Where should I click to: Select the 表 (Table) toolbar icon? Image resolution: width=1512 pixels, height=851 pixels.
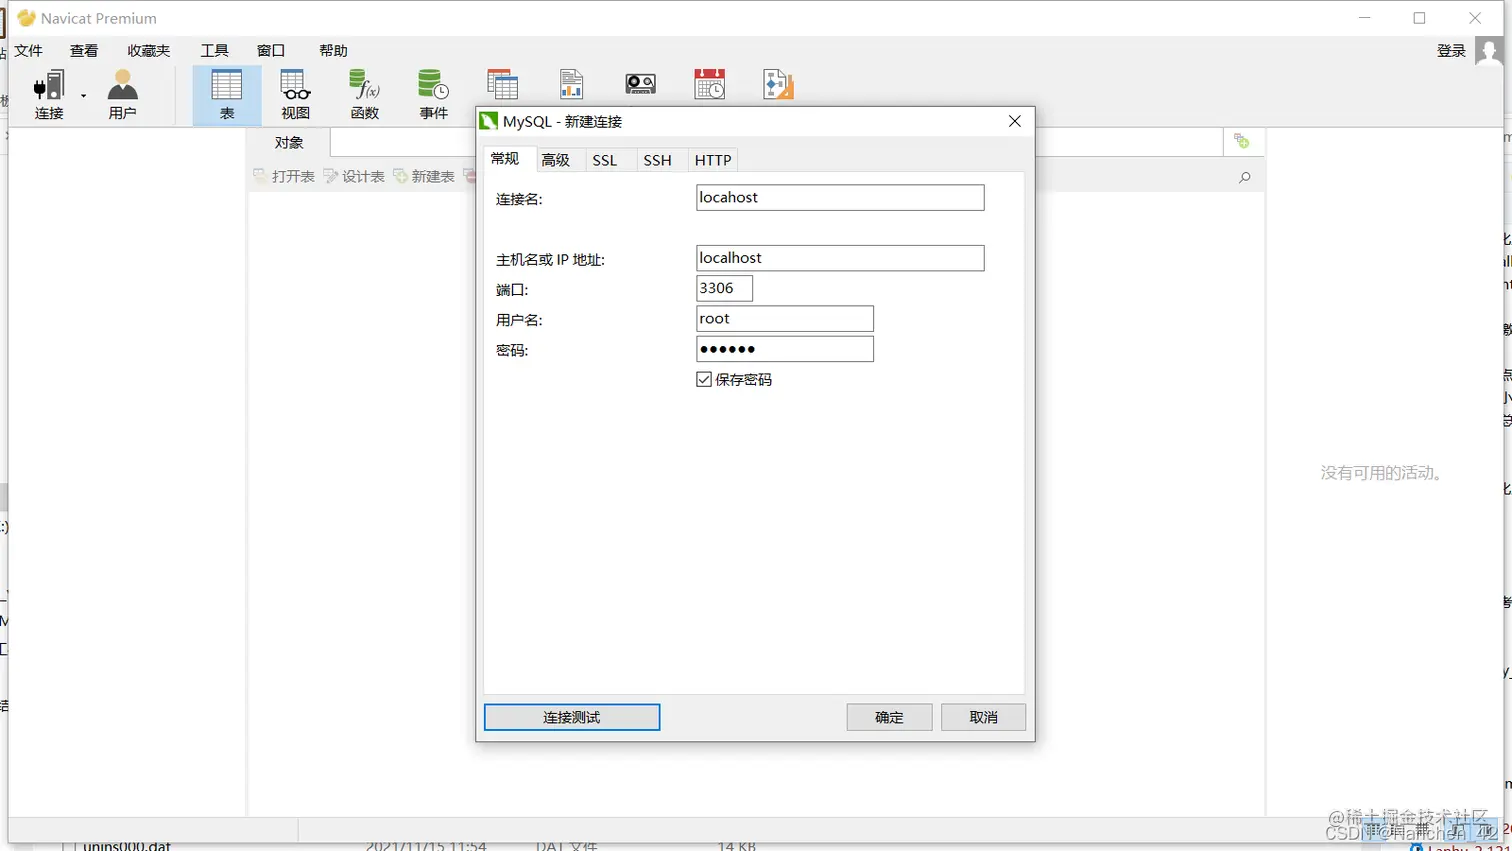pos(227,95)
